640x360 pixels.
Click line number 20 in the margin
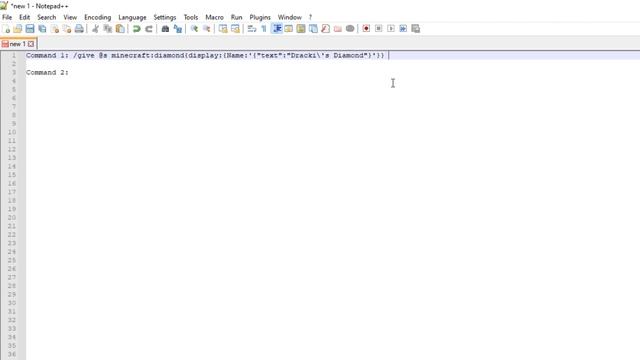(12, 218)
